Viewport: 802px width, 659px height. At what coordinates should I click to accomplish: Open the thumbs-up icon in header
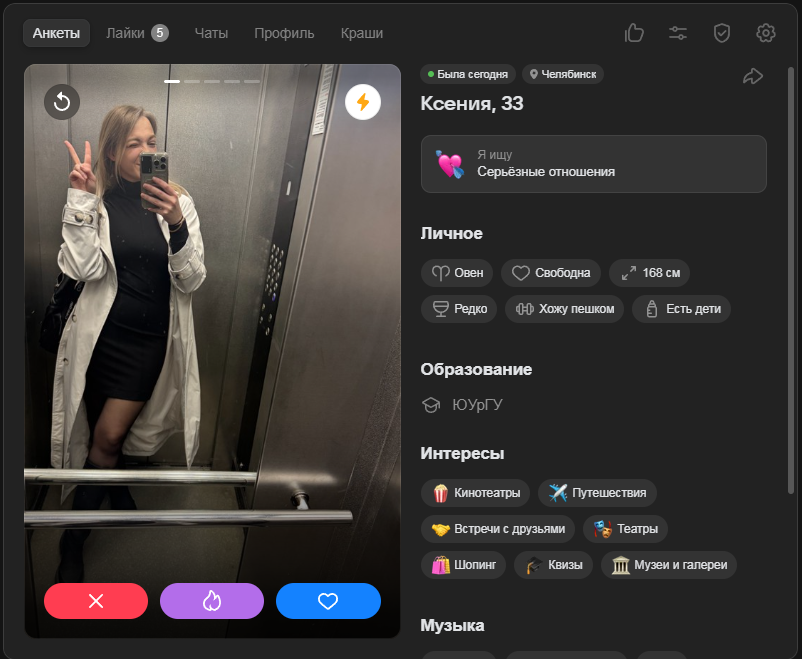tap(634, 33)
